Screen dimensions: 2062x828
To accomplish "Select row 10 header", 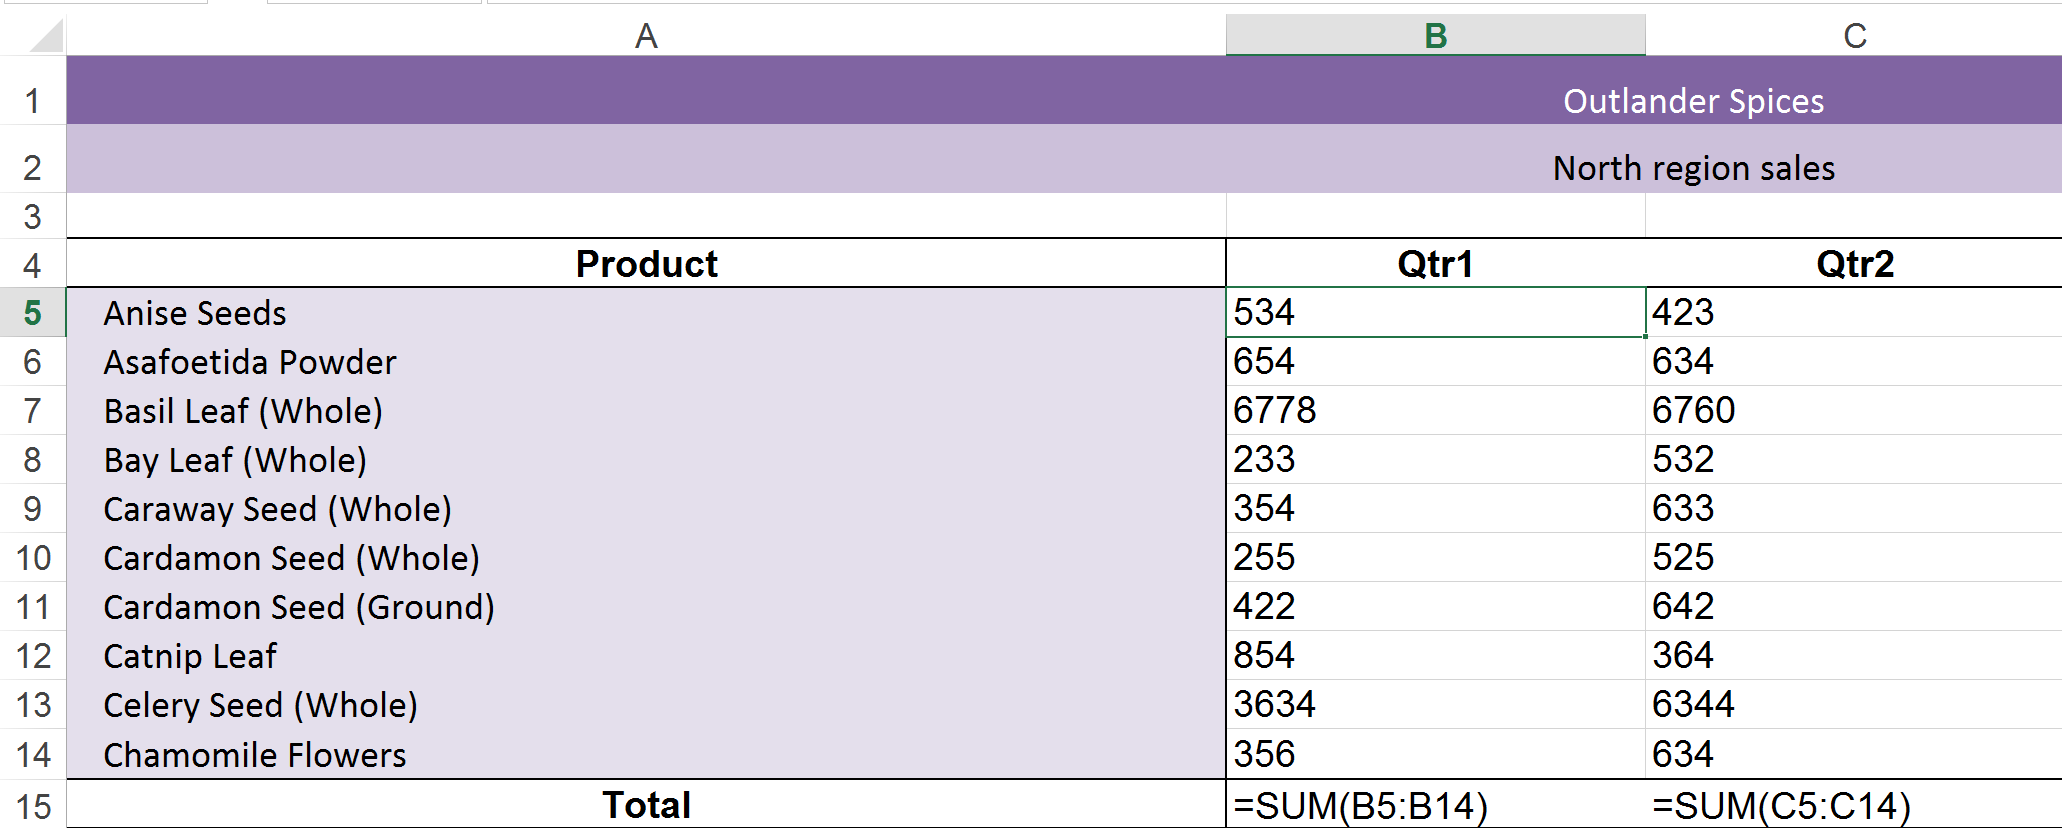I will point(33,558).
